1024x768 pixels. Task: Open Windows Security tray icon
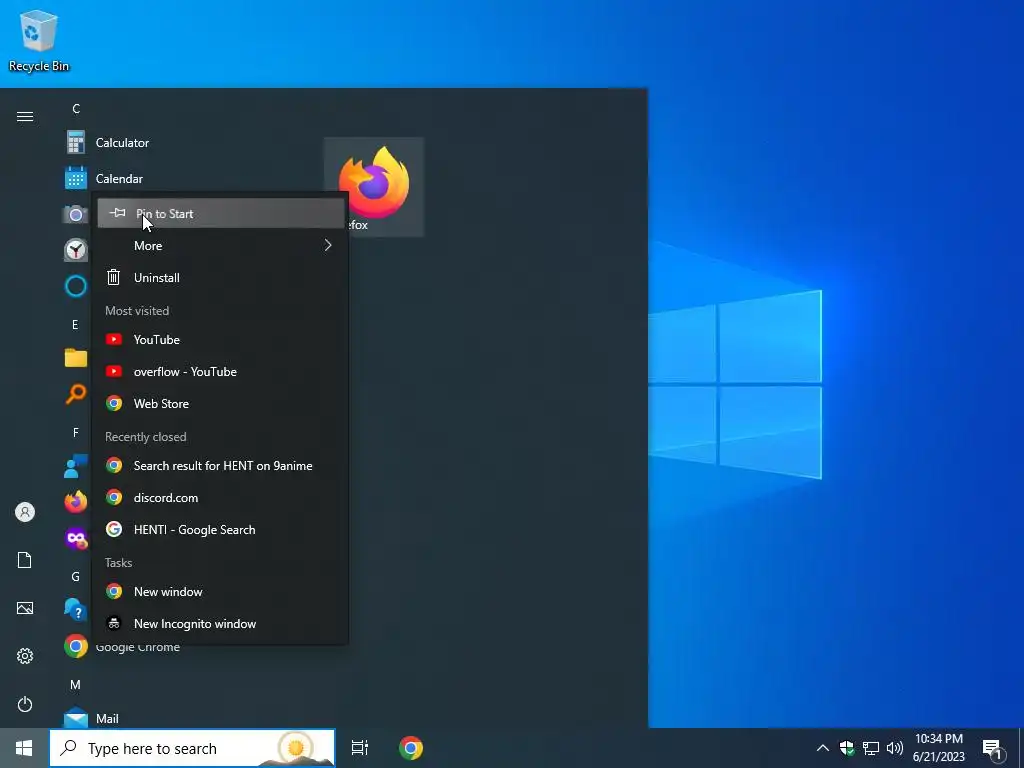pos(847,748)
